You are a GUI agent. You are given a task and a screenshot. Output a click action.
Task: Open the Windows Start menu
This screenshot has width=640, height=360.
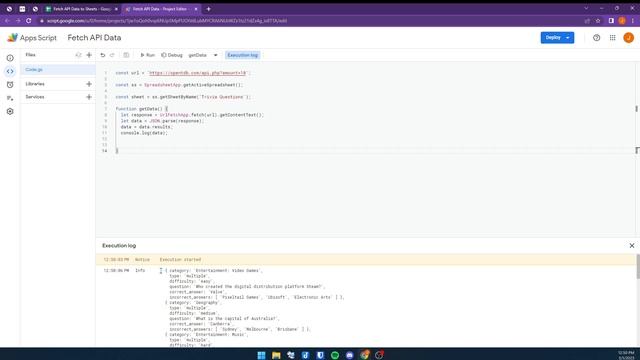(x=261, y=355)
